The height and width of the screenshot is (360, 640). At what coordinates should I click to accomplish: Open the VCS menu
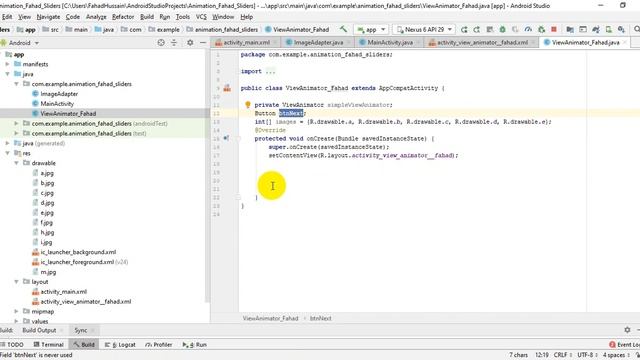pos(201,17)
